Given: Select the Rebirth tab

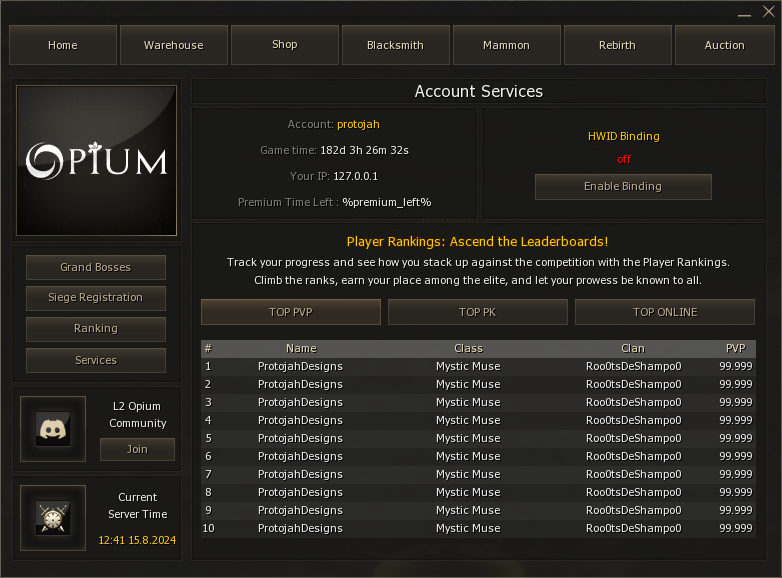Looking at the screenshot, I should tap(617, 45).
